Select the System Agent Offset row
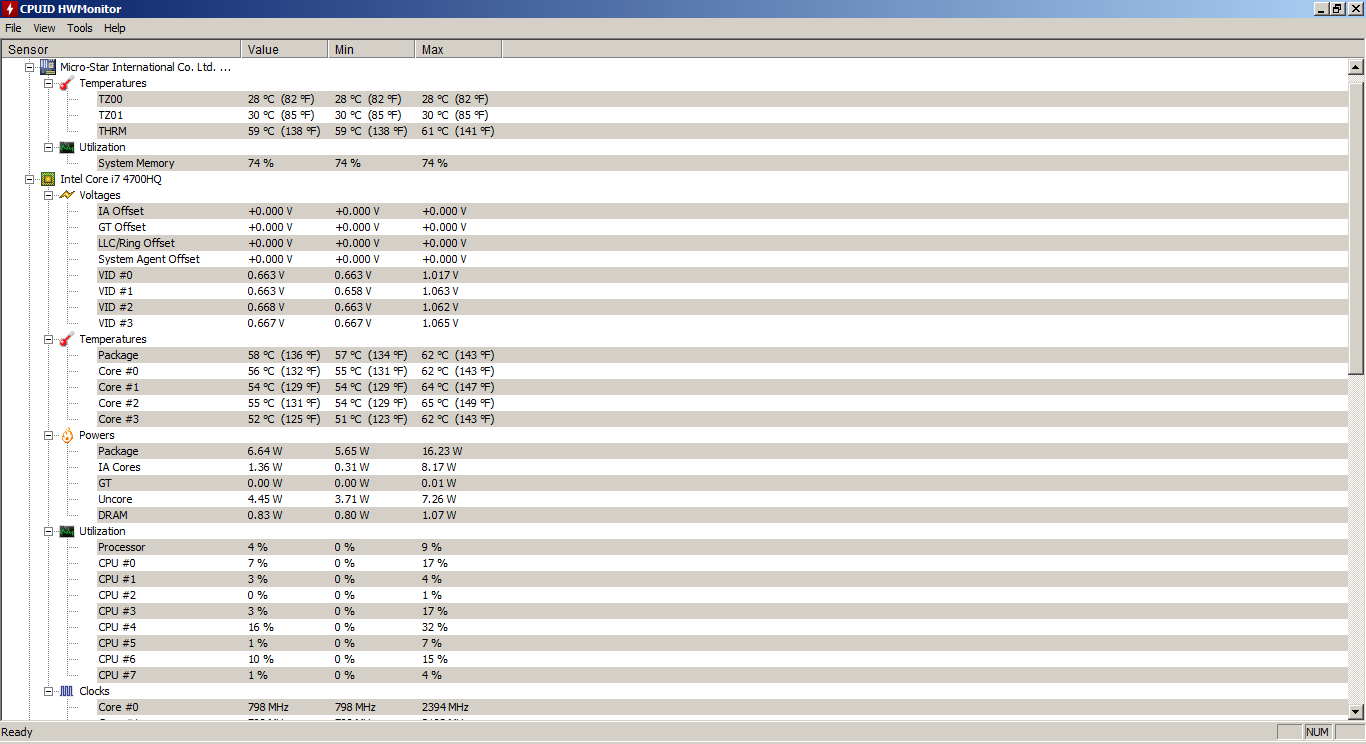This screenshot has height=744, width=1366. [x=721, y=259]
